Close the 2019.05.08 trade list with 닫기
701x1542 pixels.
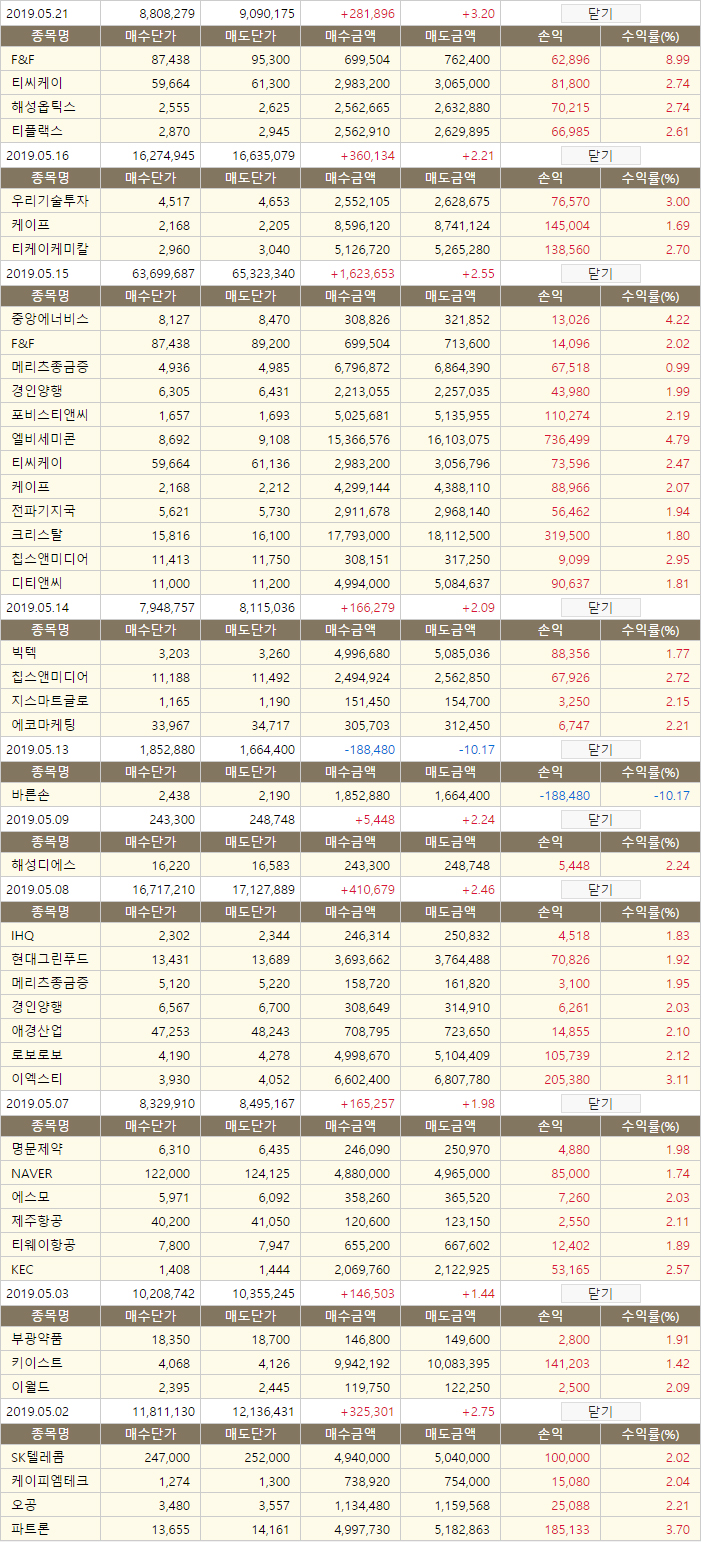pos(600,890)
